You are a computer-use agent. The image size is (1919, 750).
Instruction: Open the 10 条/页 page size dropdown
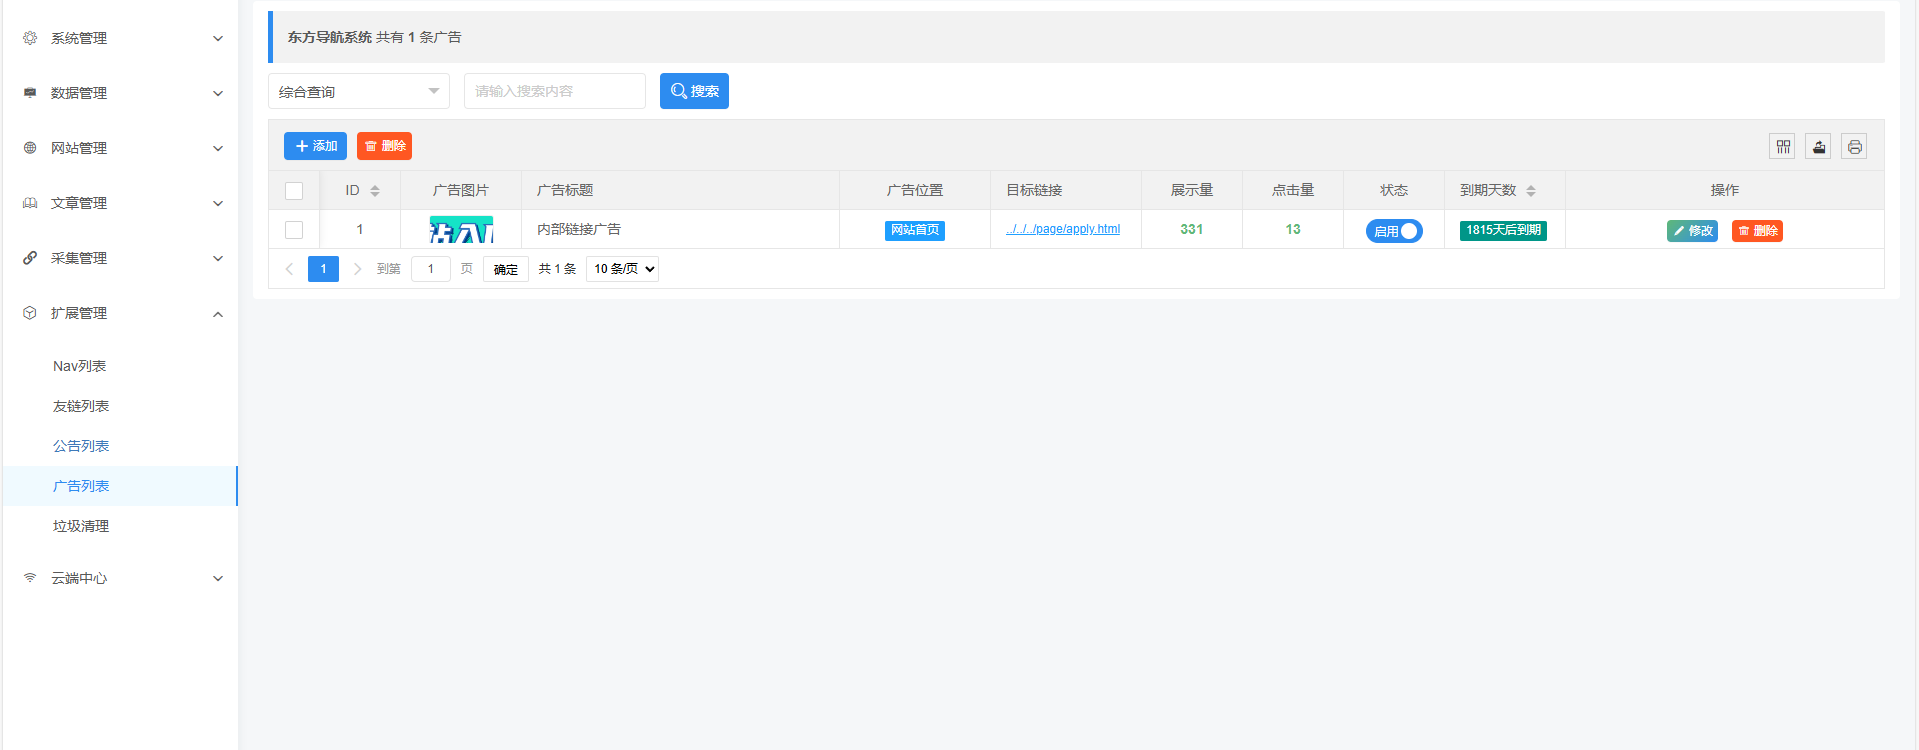point(622,269)
